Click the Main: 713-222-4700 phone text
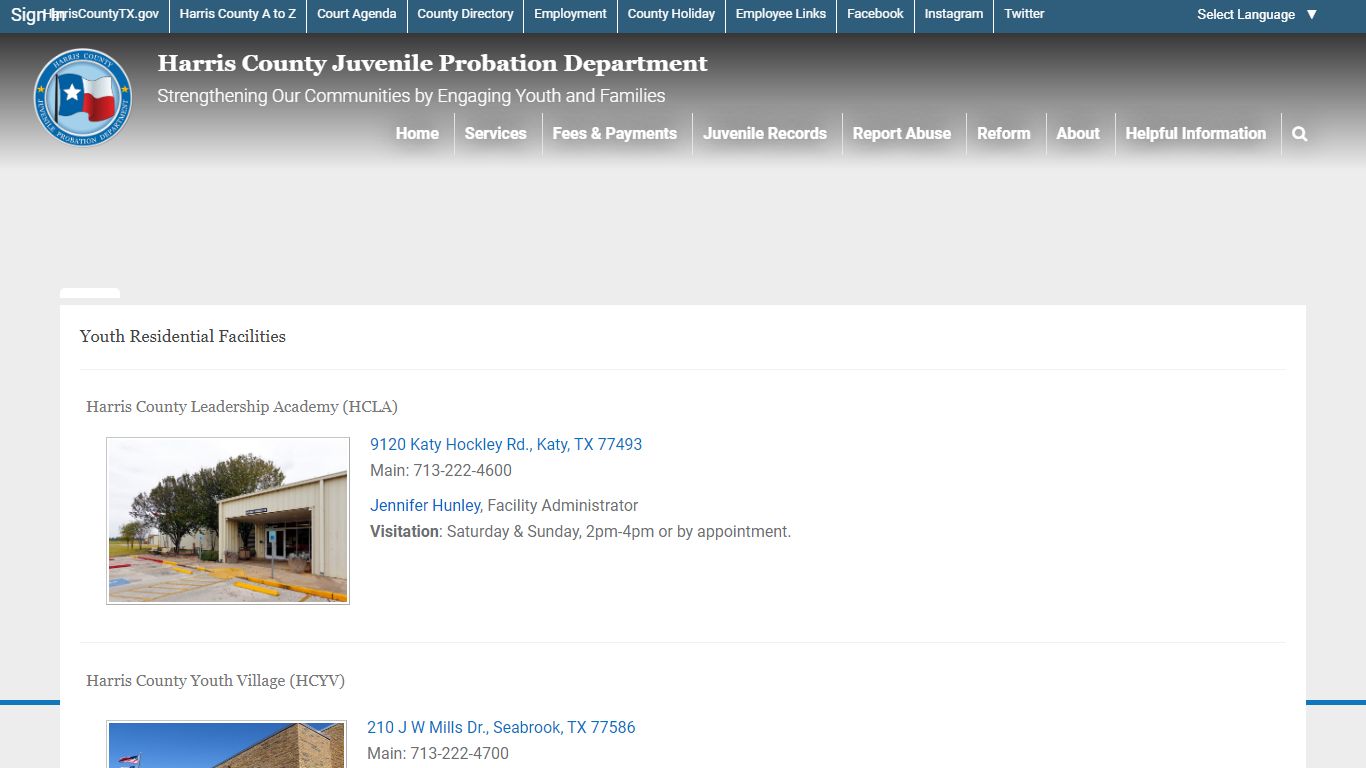1366x768 pixels. [x=438, y=754]
